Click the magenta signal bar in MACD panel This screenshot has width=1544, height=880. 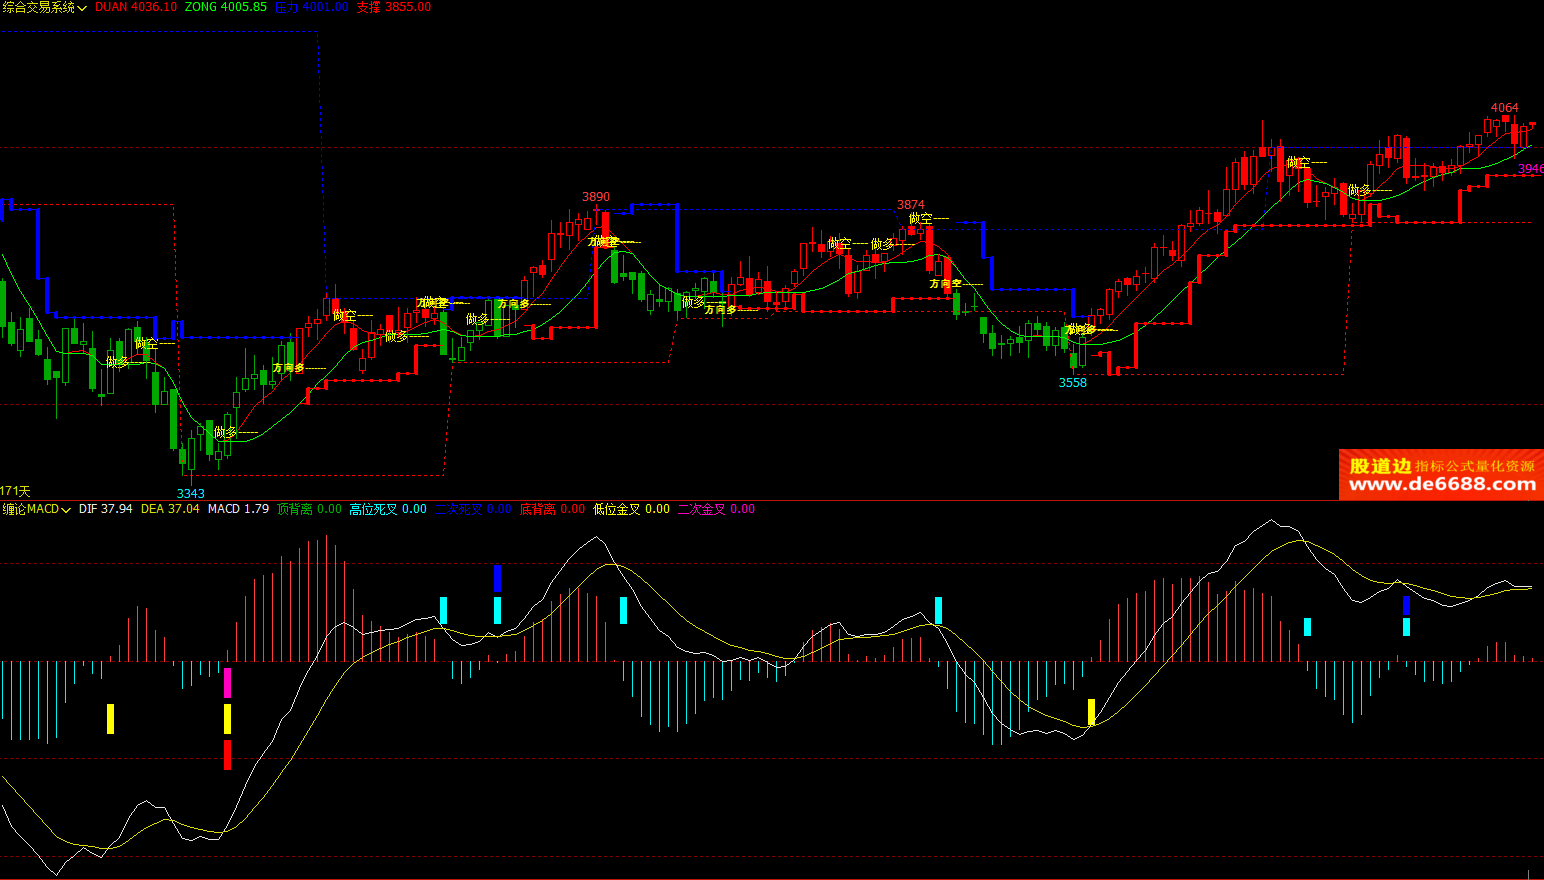coord(228,683)
